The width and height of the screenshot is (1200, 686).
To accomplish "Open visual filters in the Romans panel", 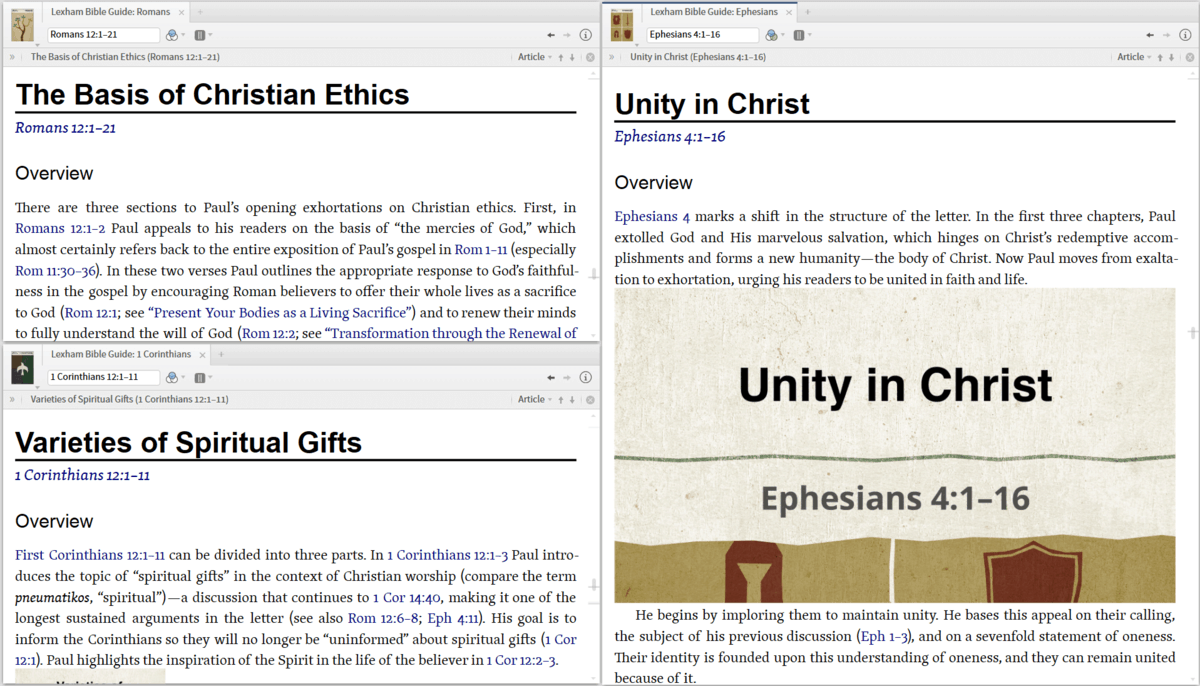I will [x=171, y=35].
